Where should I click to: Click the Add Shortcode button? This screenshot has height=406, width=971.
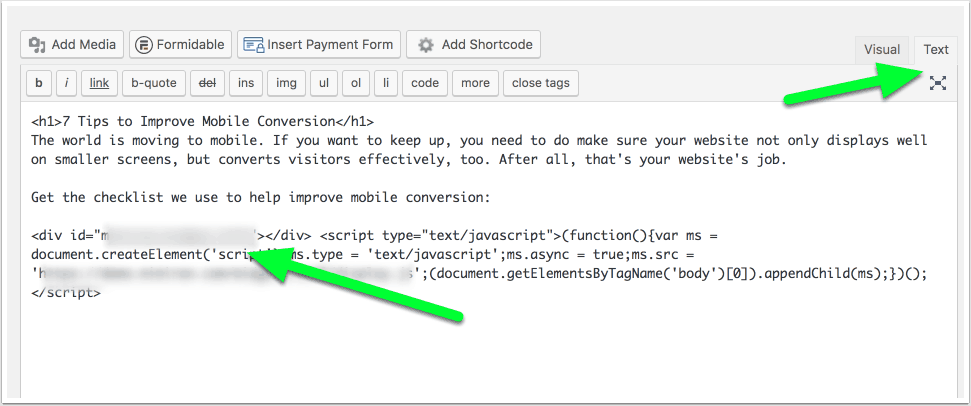pyautogui.click(x=474, y=45)
